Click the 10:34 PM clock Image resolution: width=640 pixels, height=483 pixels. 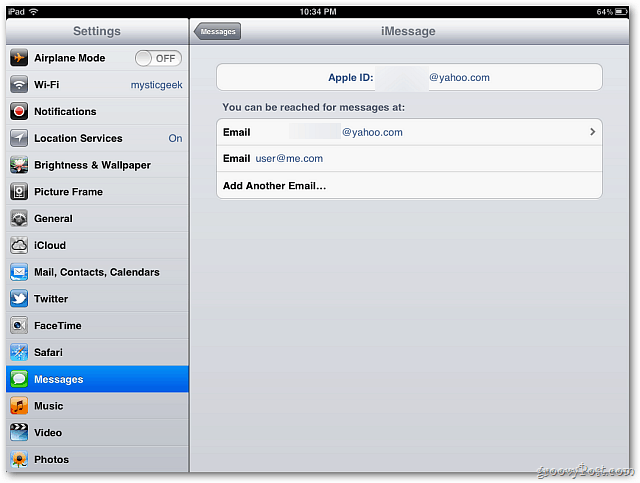click(318, 12)
